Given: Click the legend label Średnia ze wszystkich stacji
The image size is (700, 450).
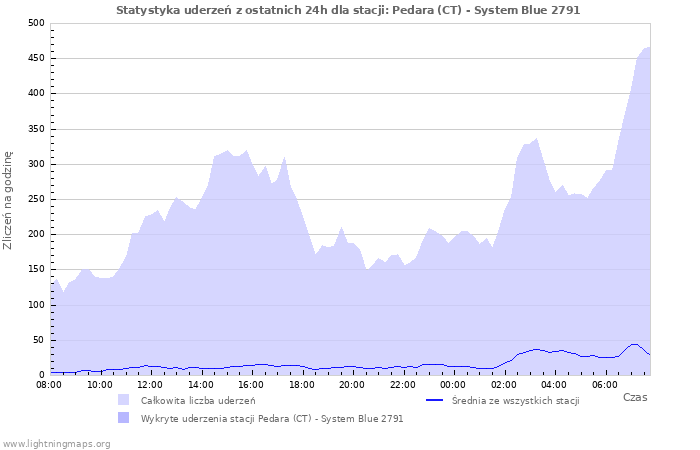Looking at the screenshot, I should [x=516, y=400].
